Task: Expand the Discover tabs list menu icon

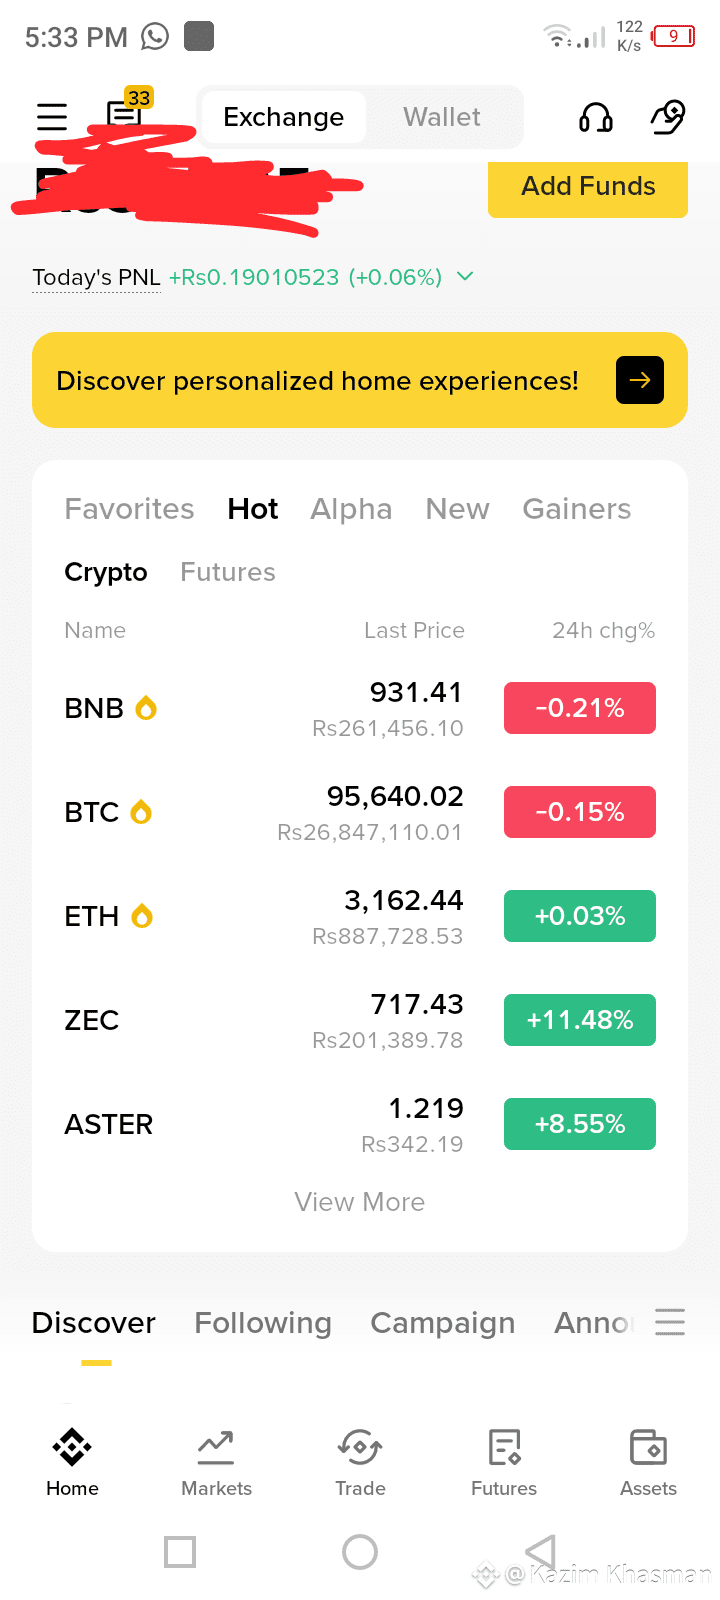Action: 670,1322
